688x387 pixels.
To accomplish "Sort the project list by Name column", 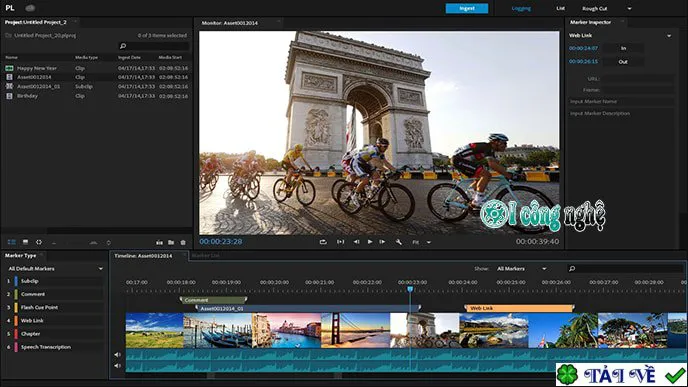I will pos(11,57).
